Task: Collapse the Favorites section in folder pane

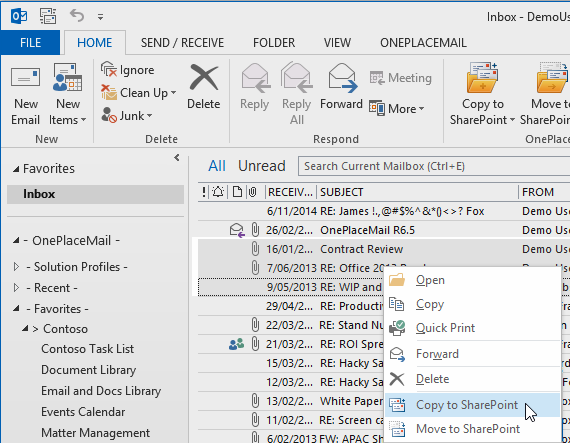Action: [x=16, y=169]
